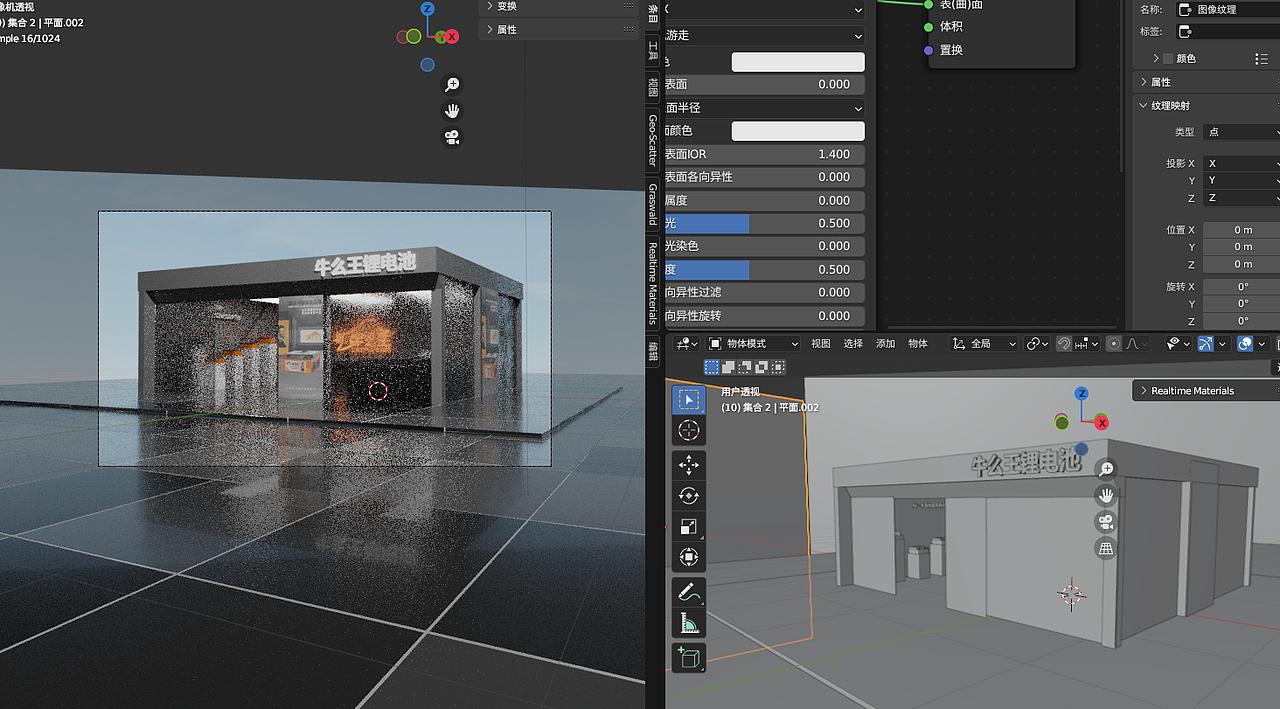Open the 颜色 presets list icon

tap(1262, 59)
